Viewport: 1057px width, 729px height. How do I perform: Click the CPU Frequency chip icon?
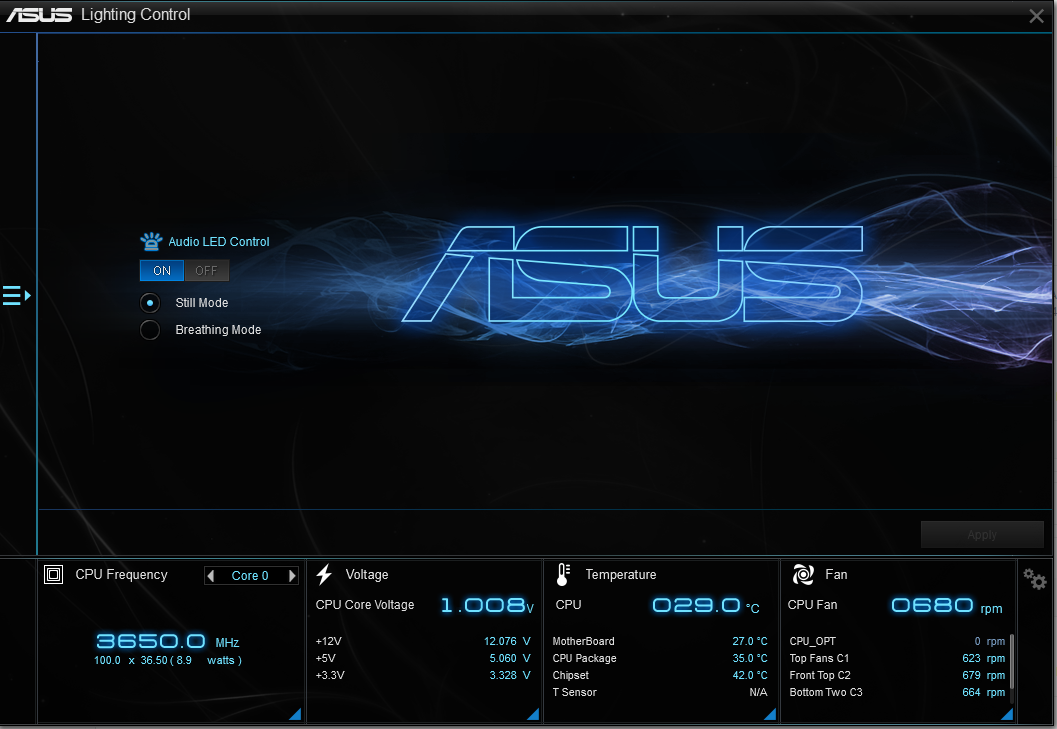click(x=53, y=575)
